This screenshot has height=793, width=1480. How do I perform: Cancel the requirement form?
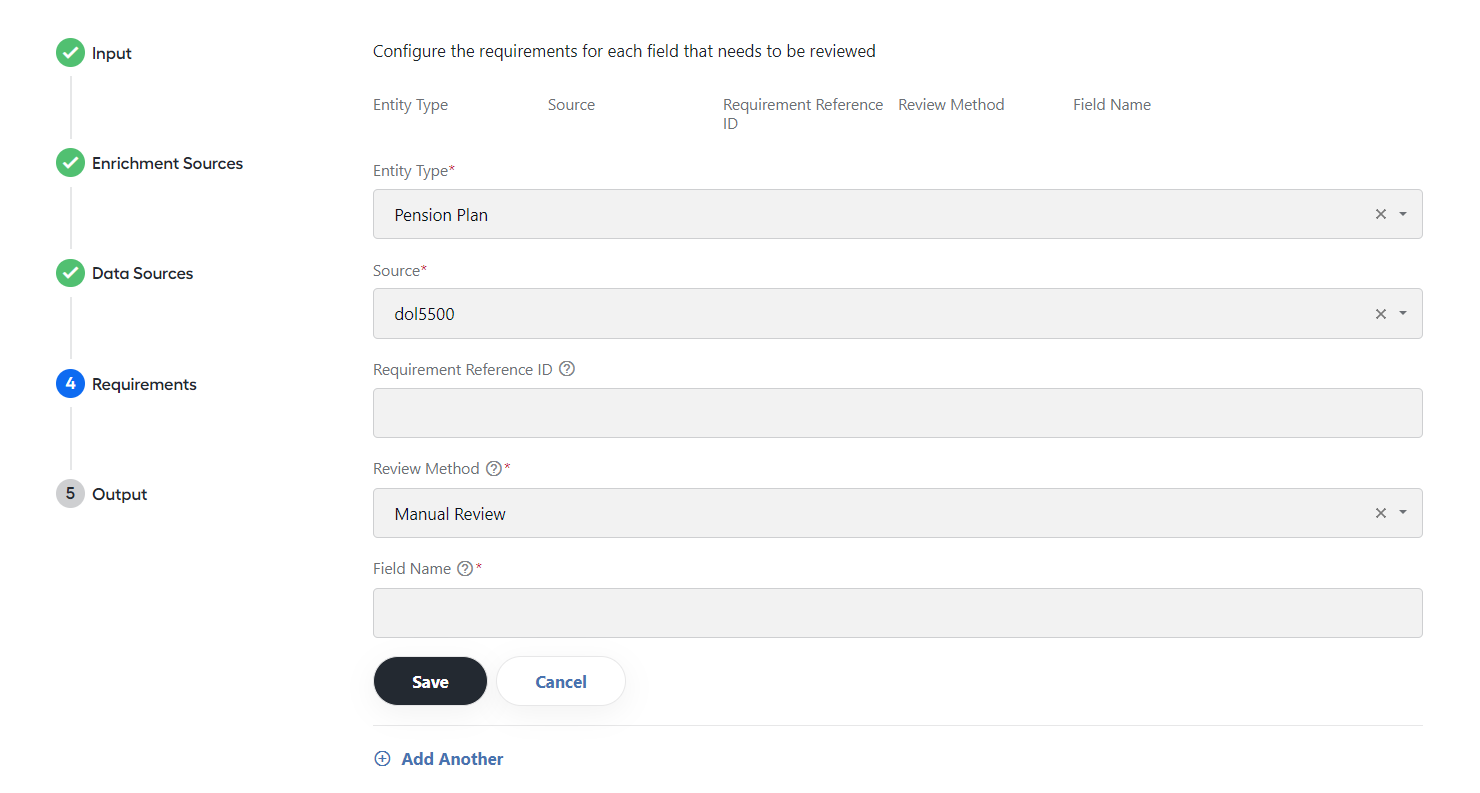coord(561,682)
